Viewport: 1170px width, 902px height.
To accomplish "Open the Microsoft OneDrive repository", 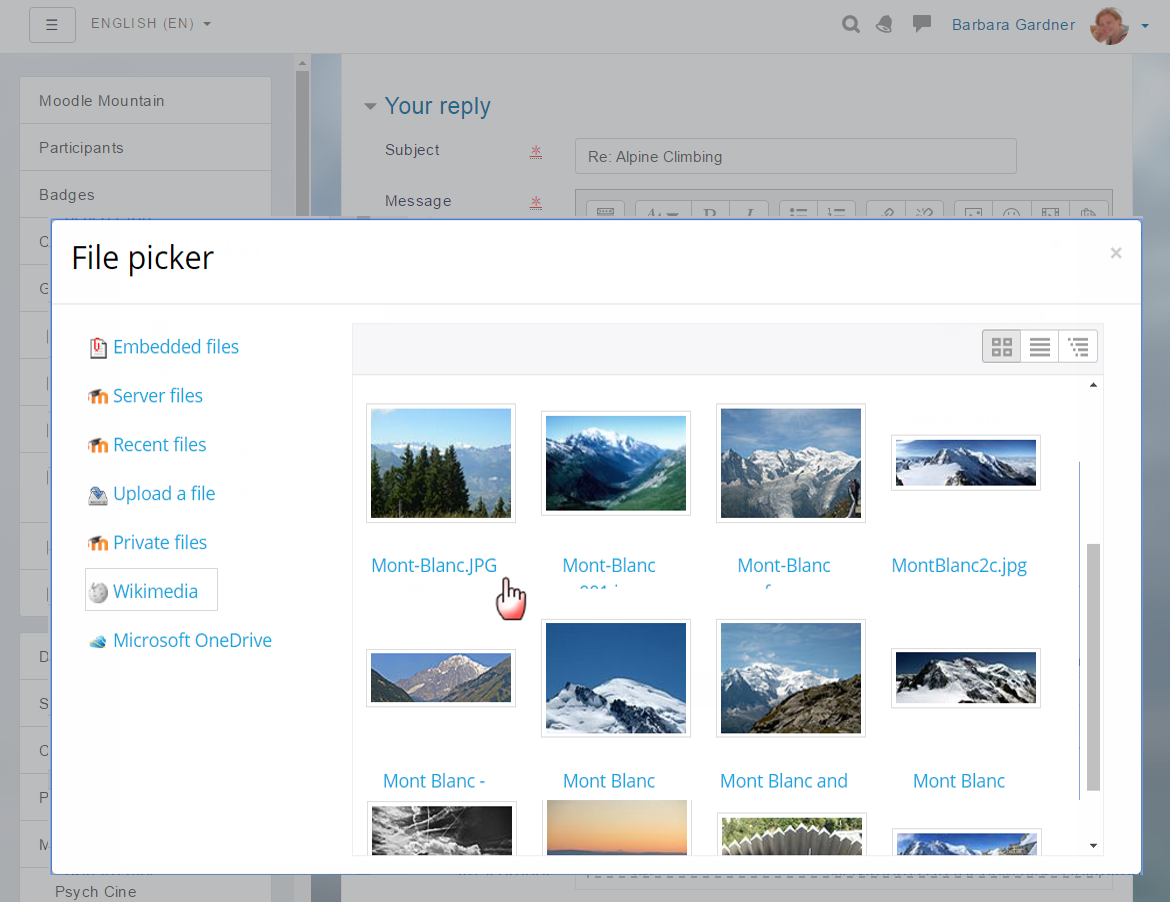I will (x=191, y=640).
